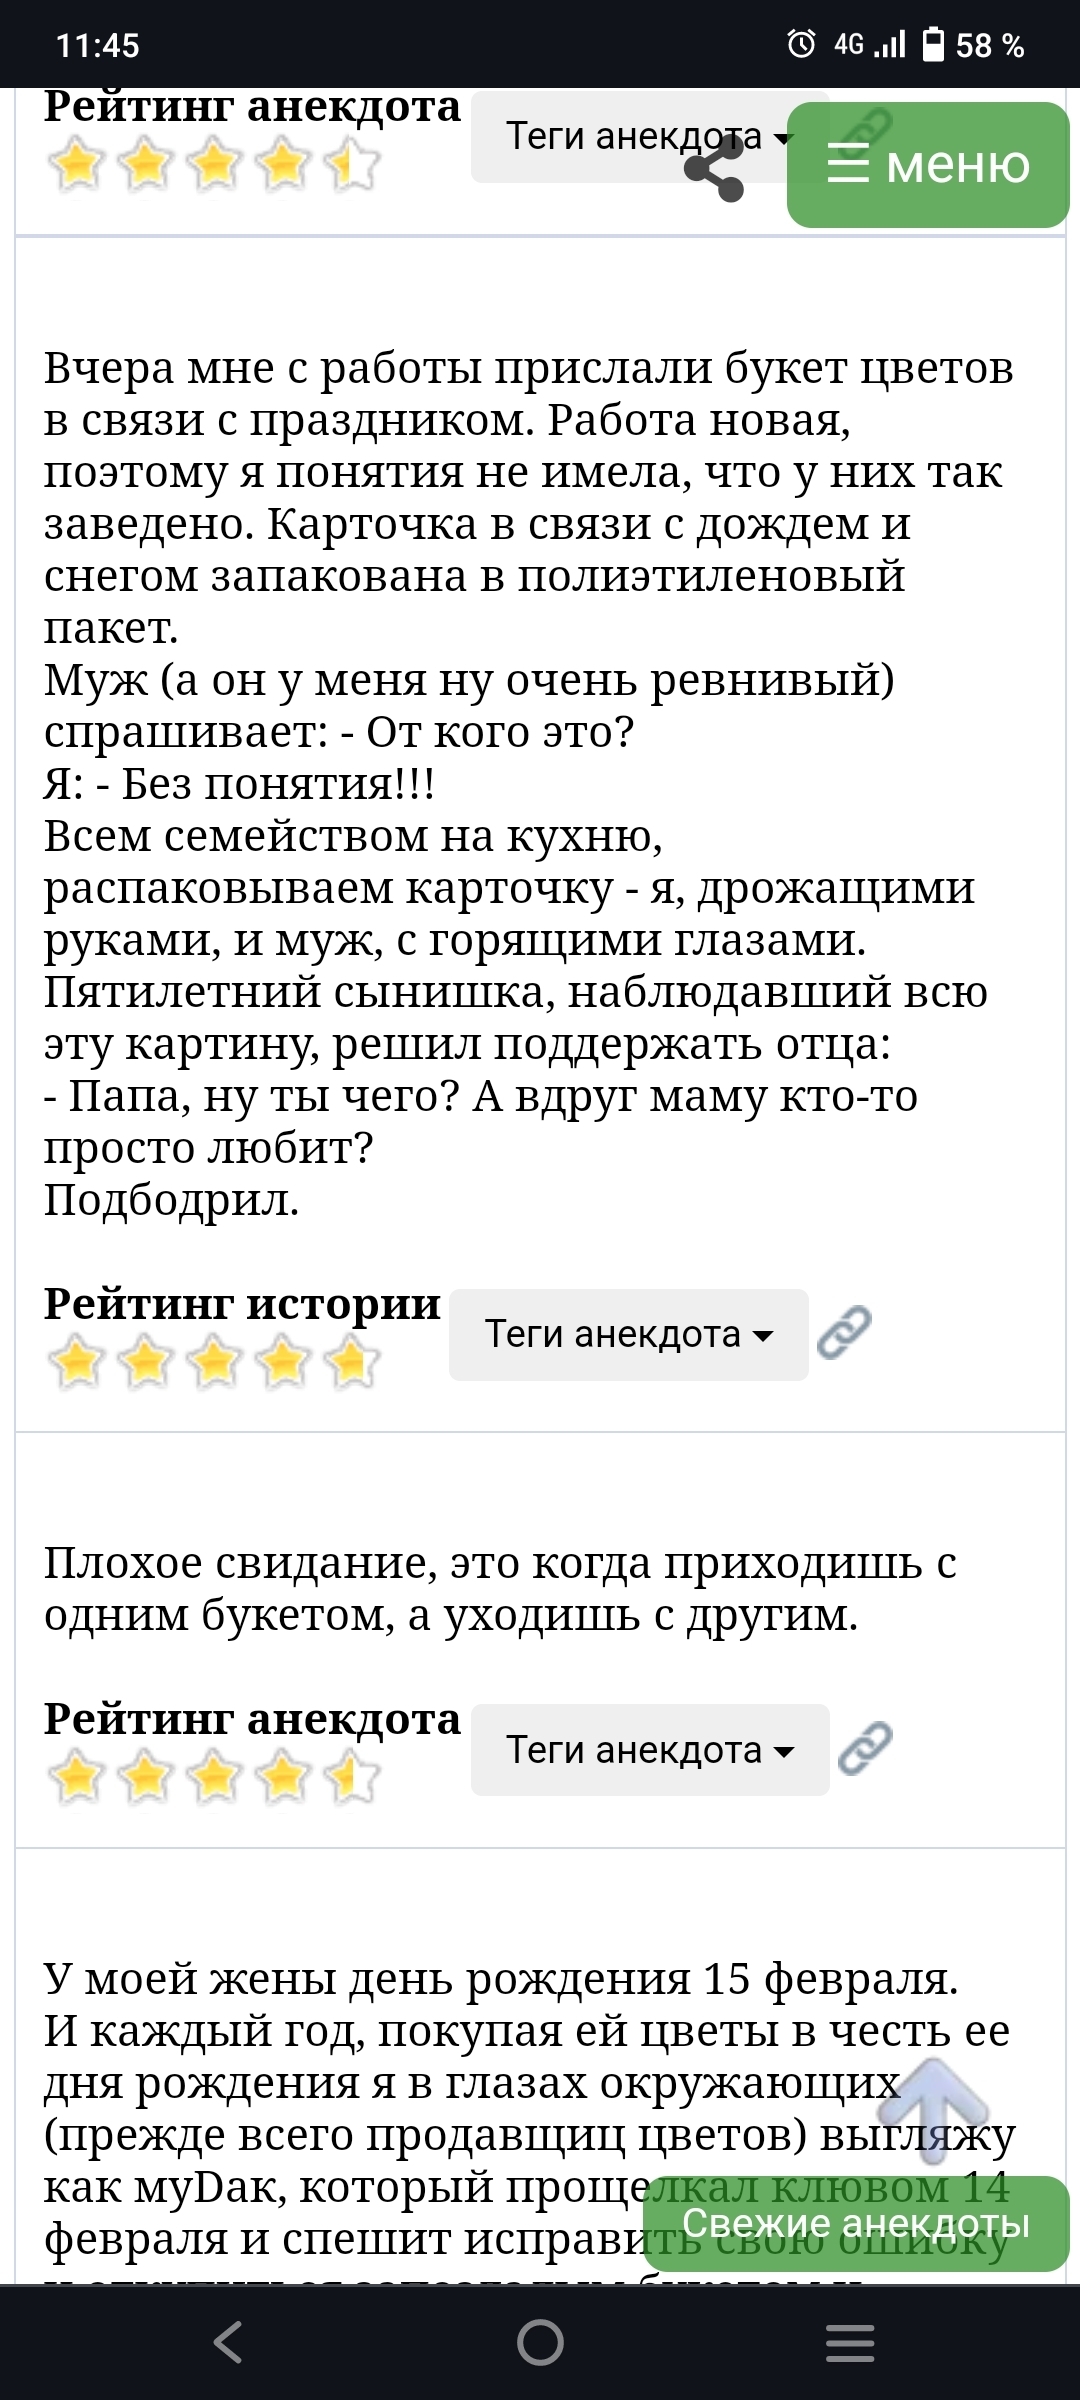1080x2400 pixels.
Task: Open Свежие анекдоты button
Action: (x=856, y=2224)
